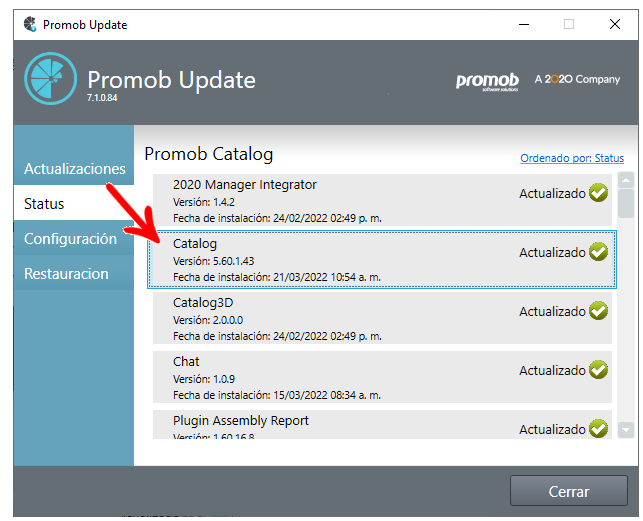
Task: Minimize the Promob Update window
Action: [x=524, y=25]
